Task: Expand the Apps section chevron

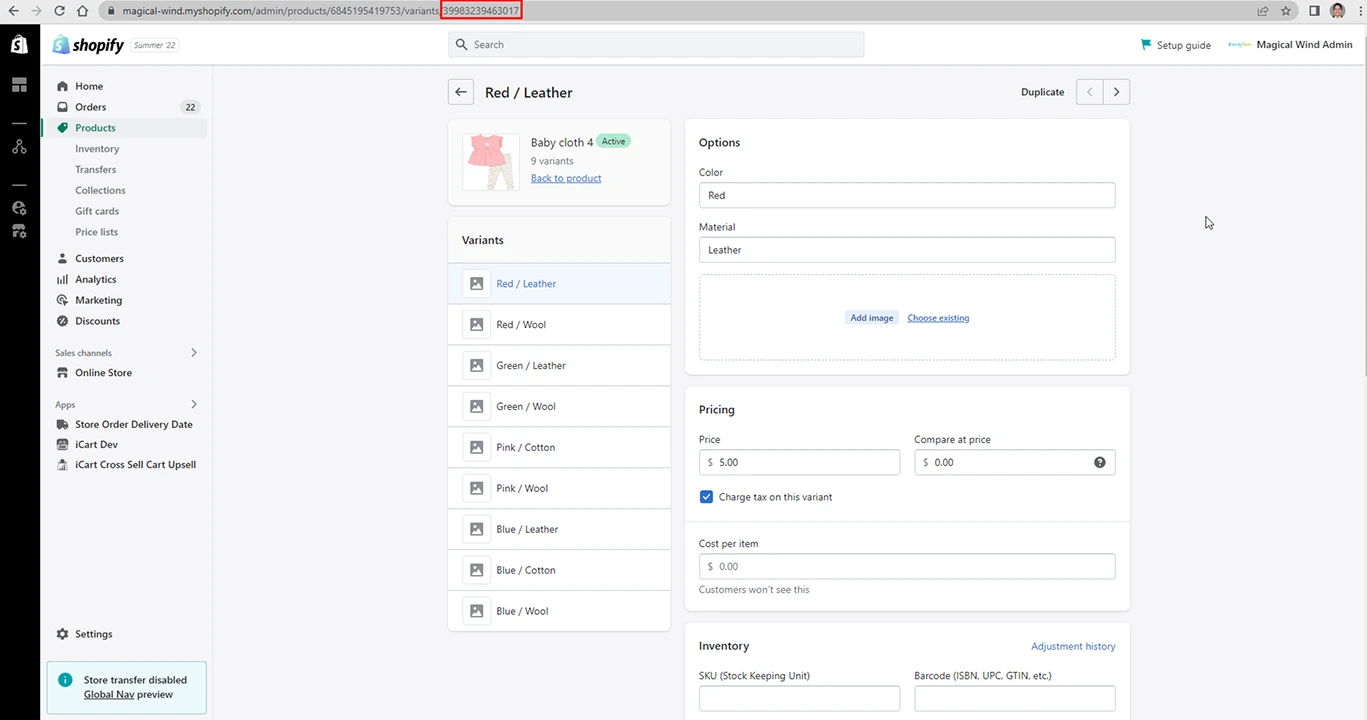Action: (x=194, y=404)
